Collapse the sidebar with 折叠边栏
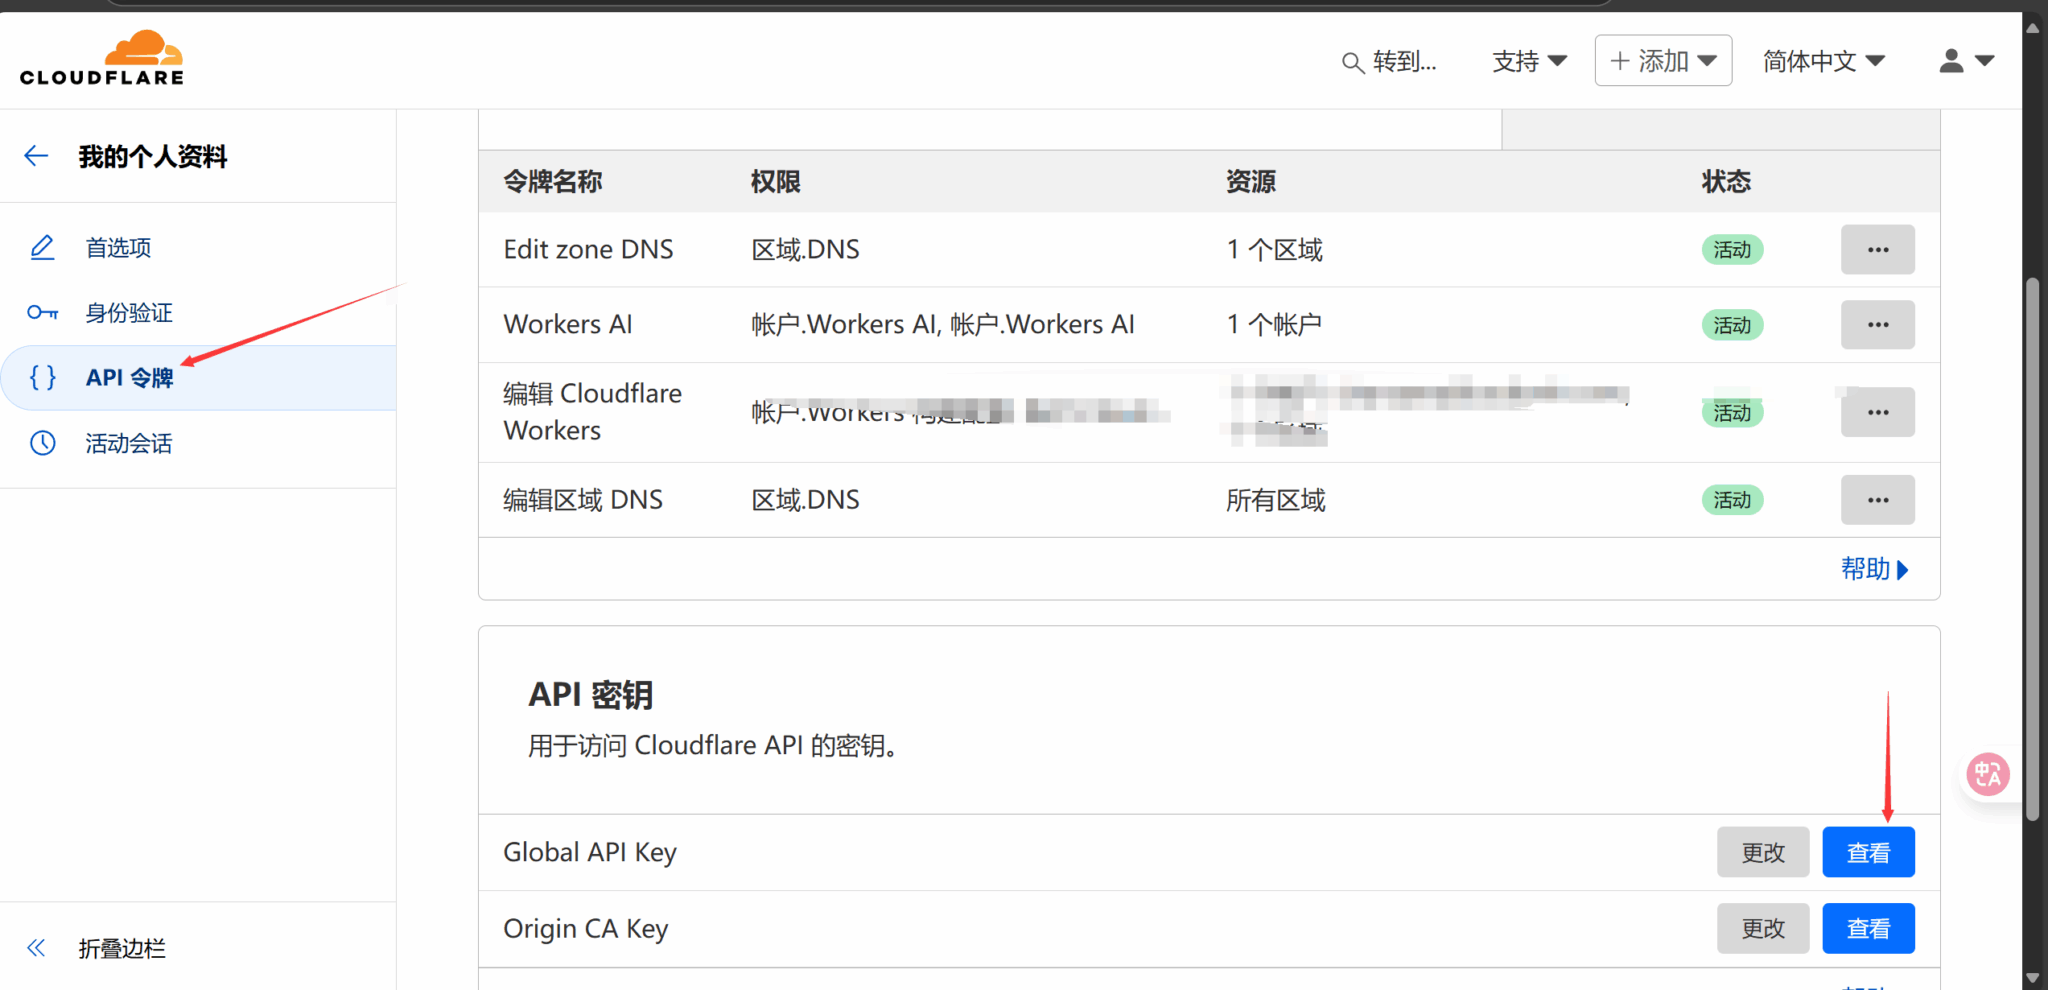This screenshot has height=990, width=2048. point(122,948)
